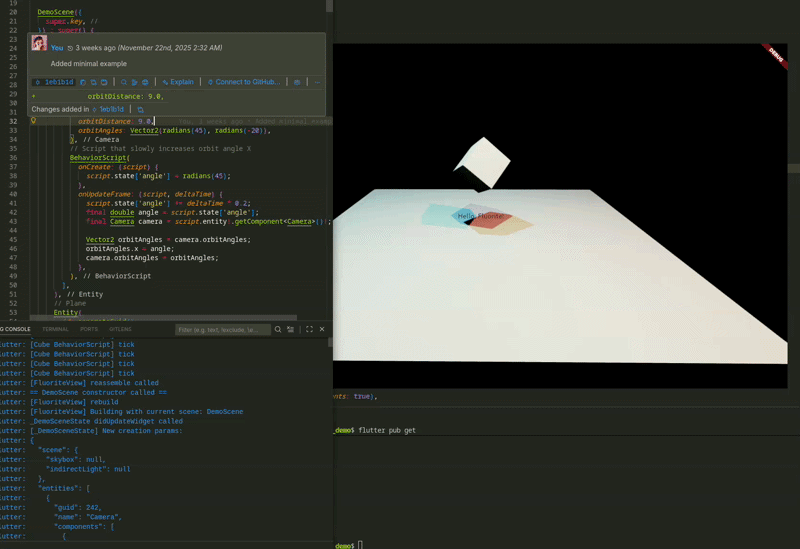The height and width of the screenshot is (549, 800).
Task: Select the GitLens panel tab
Action: (120, 329)
